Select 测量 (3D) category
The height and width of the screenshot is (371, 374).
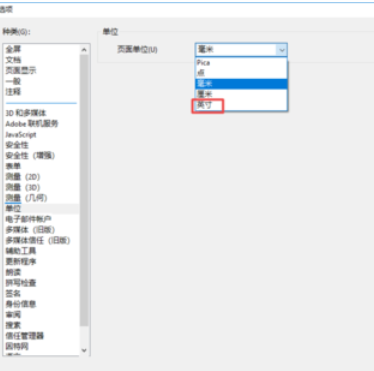point(23,187)
